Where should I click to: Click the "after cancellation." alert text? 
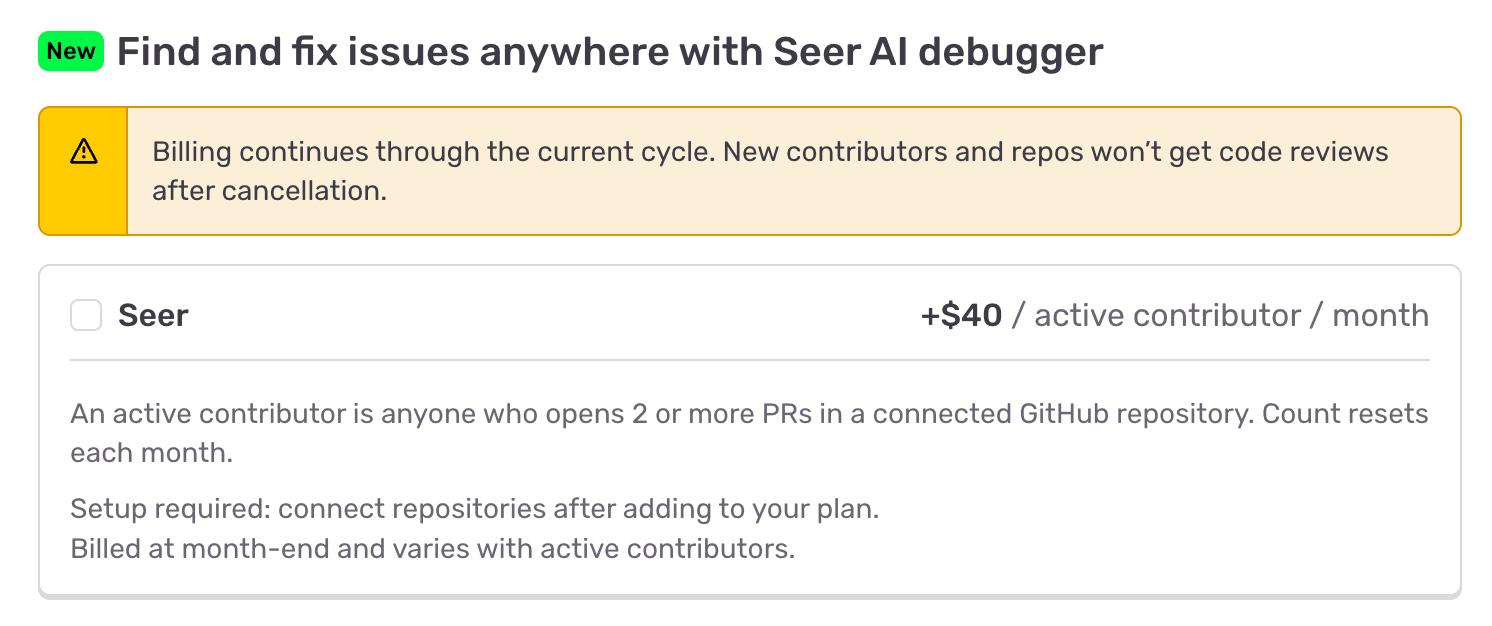tap(269, 190)
